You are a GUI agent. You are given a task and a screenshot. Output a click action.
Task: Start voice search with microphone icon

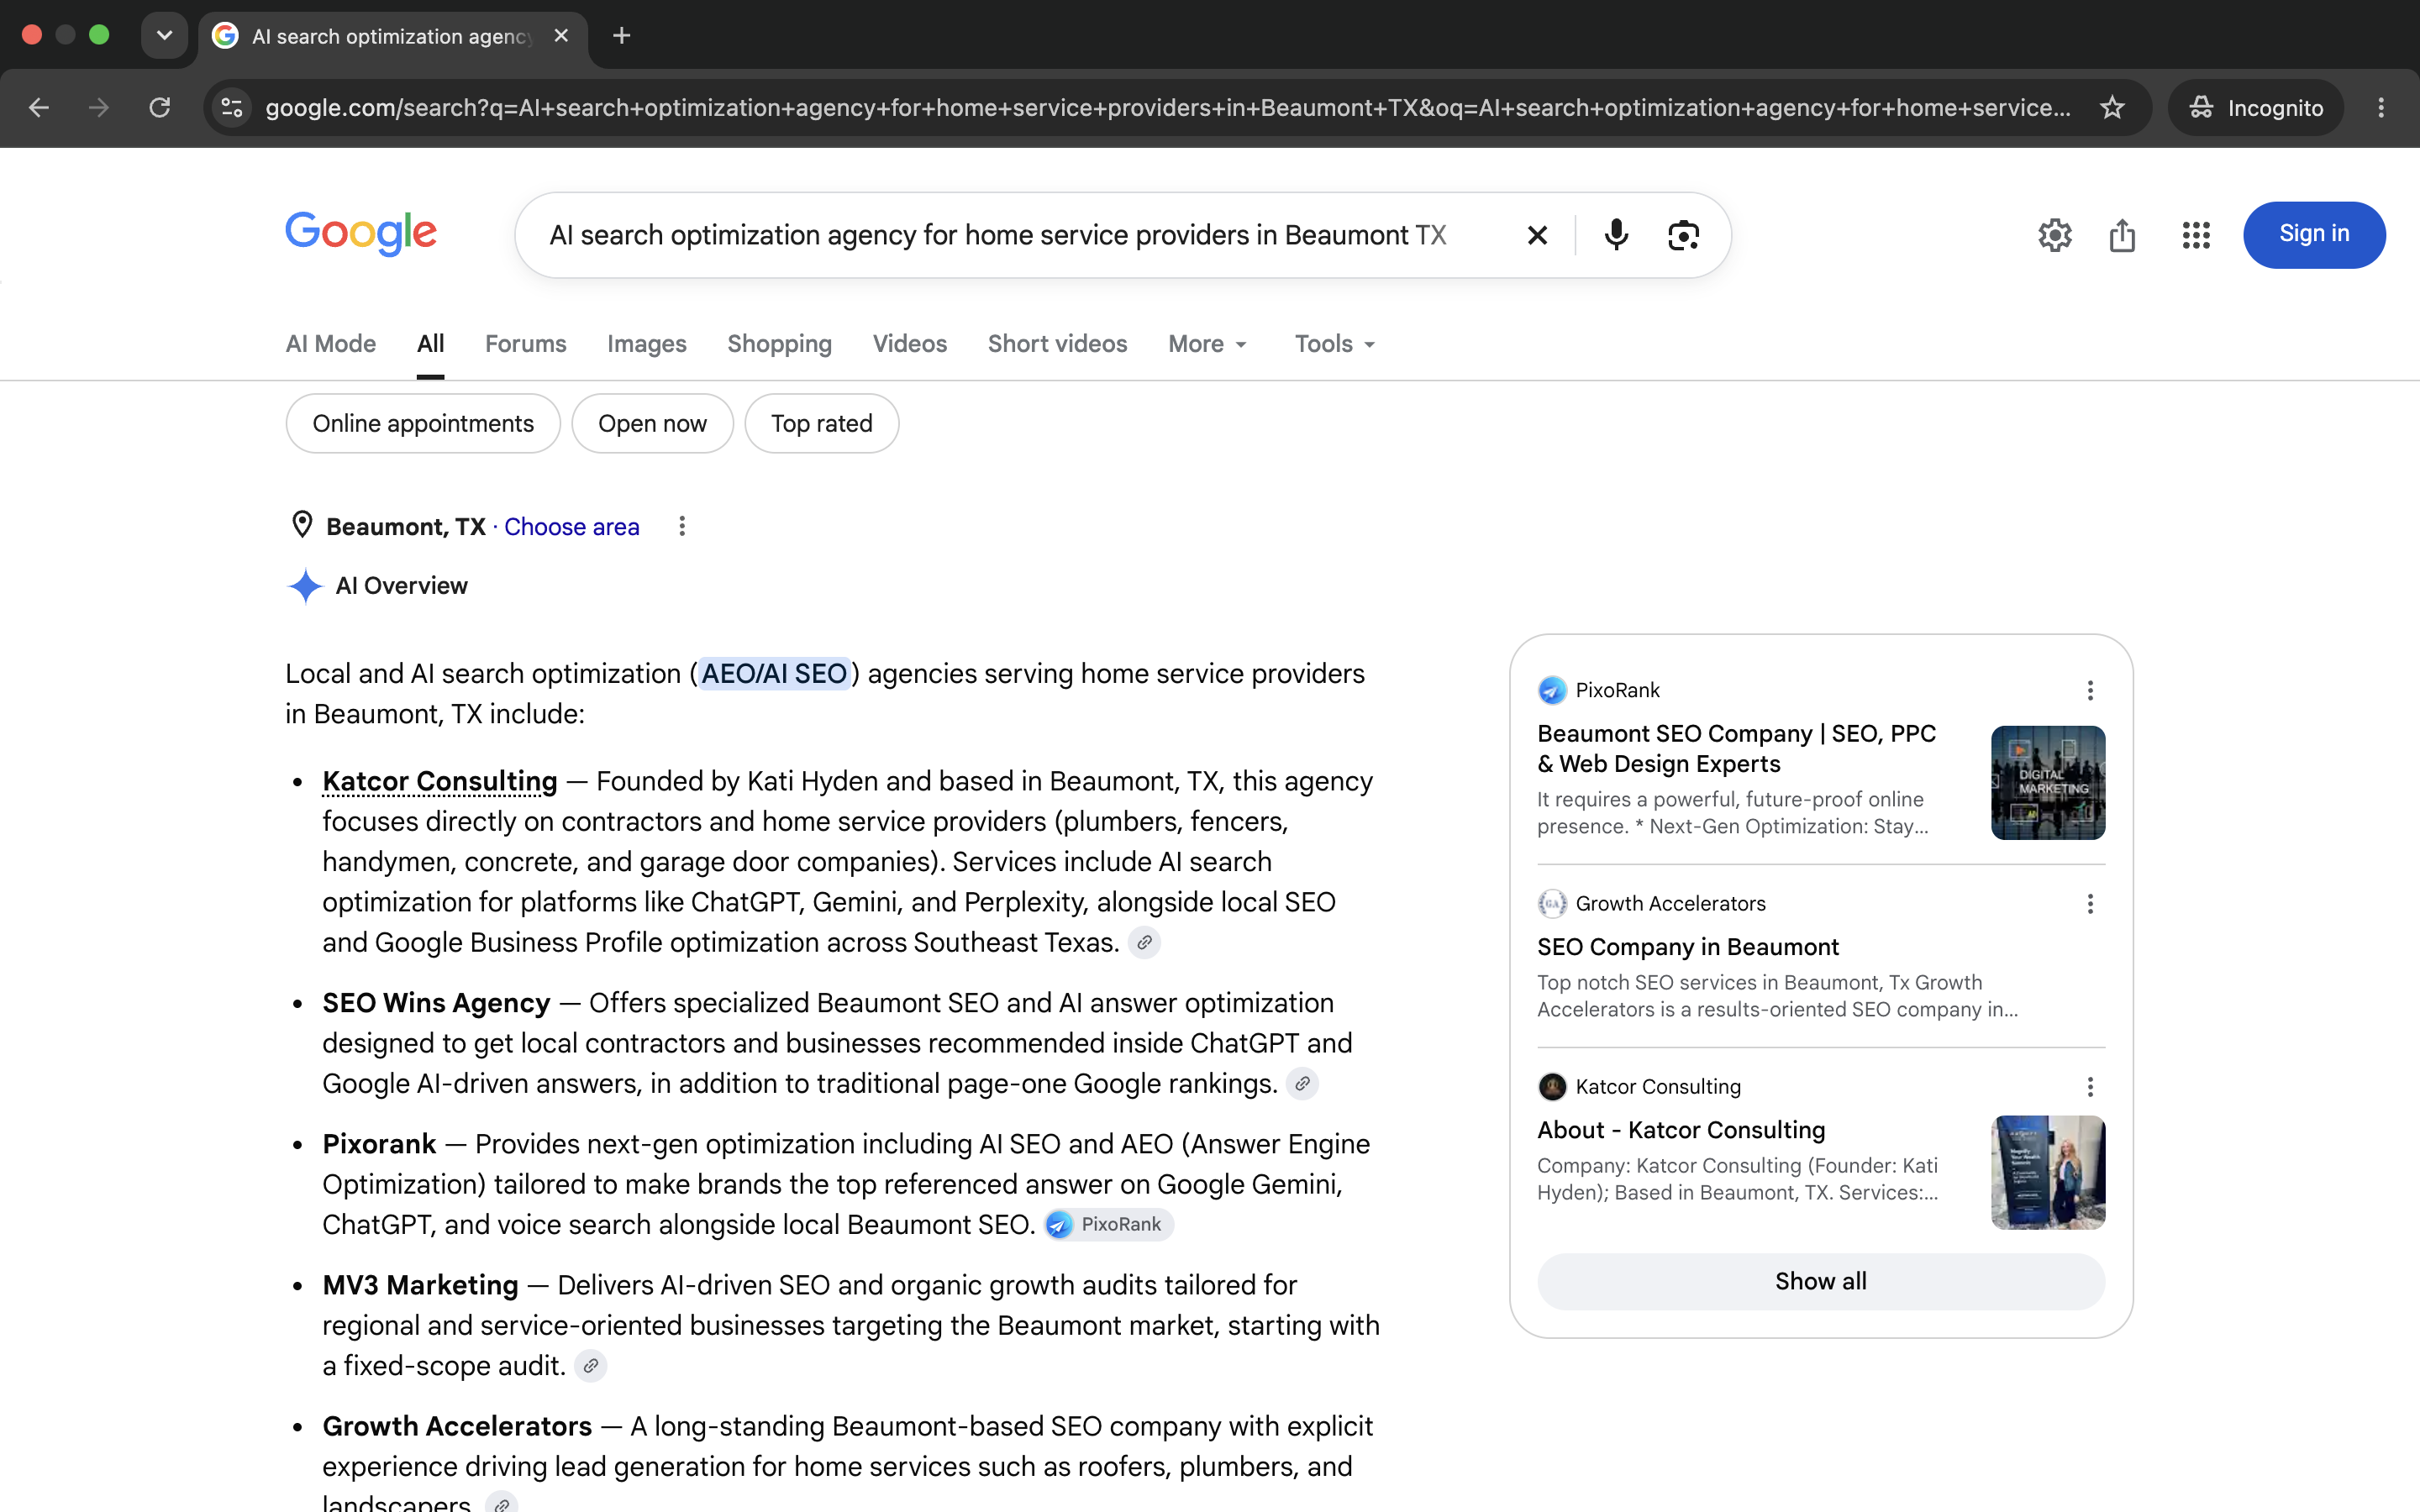(1616, 235)
